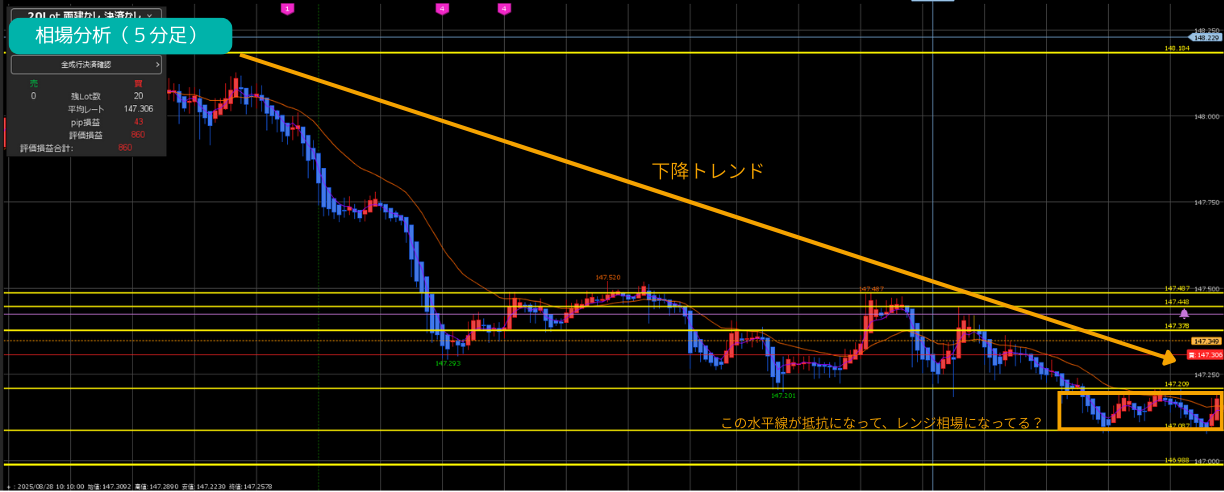Click the pip損益 value 43
Viewport: 1224px width, 492px height.
tap(138, 121)
